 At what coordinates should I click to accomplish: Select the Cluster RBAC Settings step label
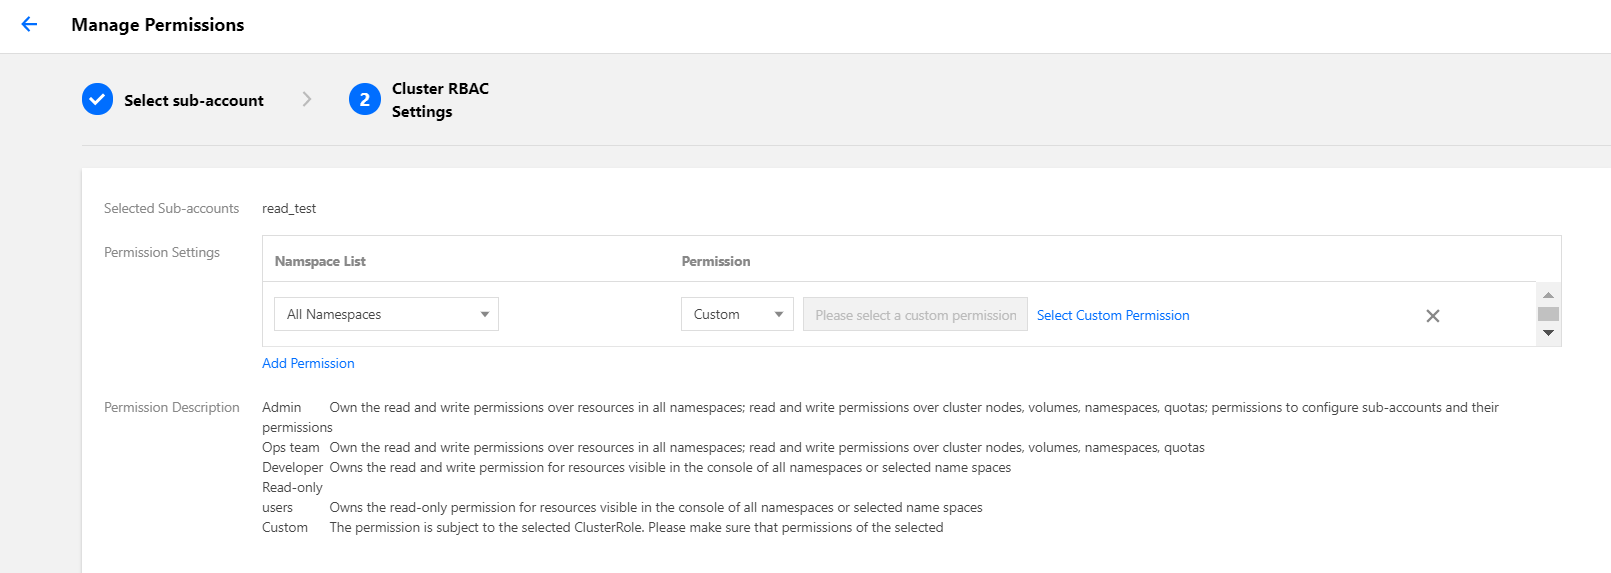pyautogui.click(x=440, y=100)
